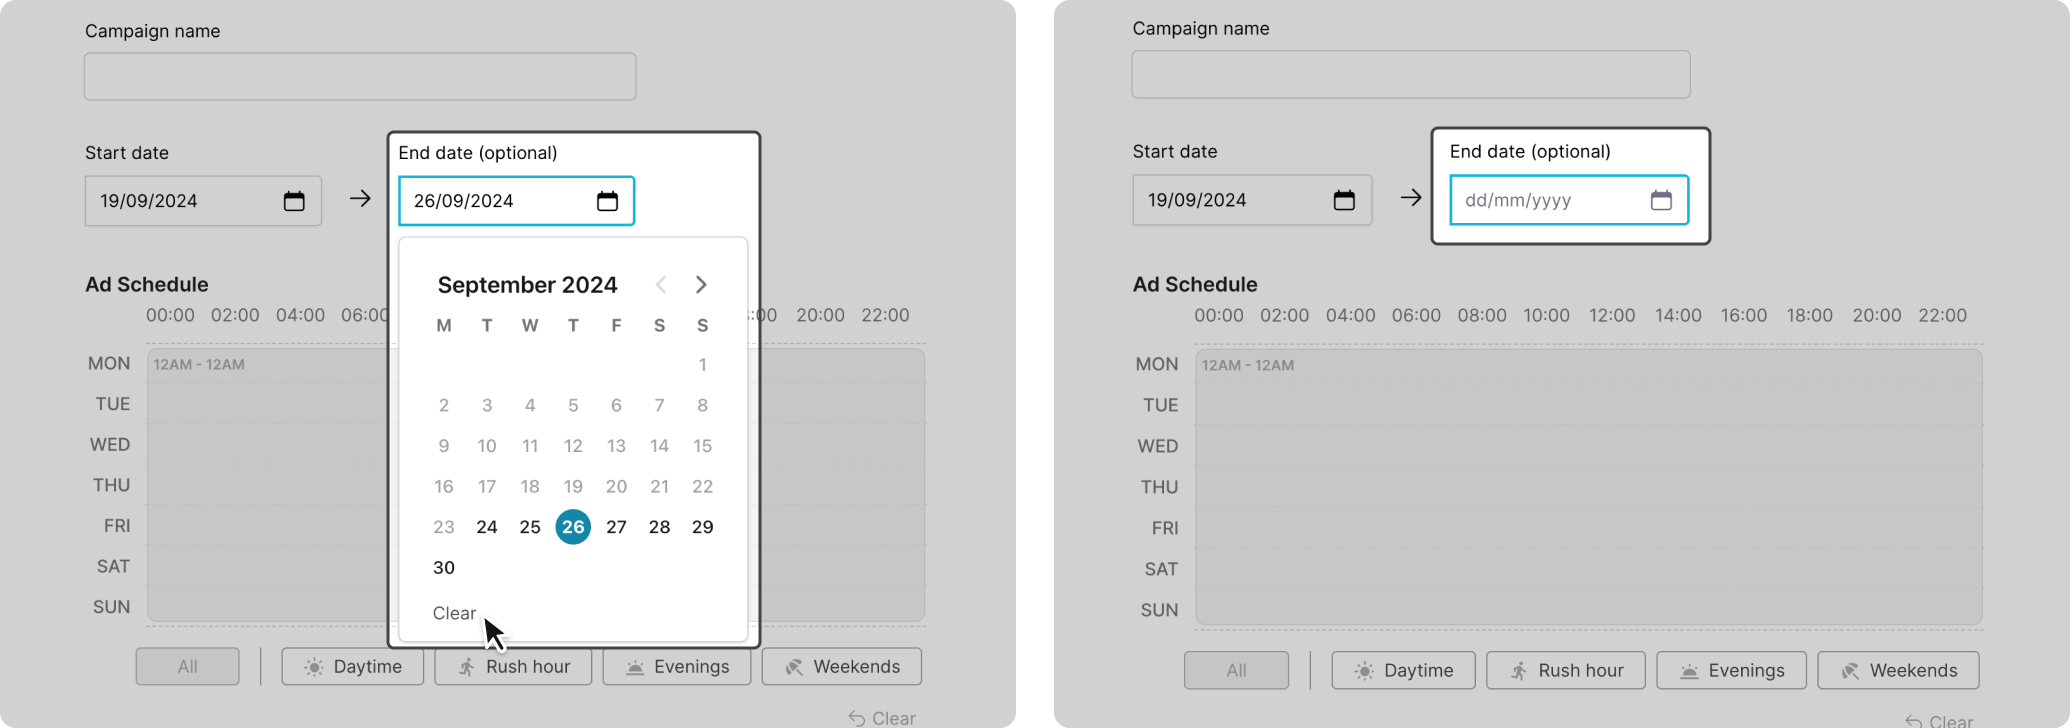Go to next month in September calendar
The height and width of the screenshot is (728, 2070).
(701, 285)
